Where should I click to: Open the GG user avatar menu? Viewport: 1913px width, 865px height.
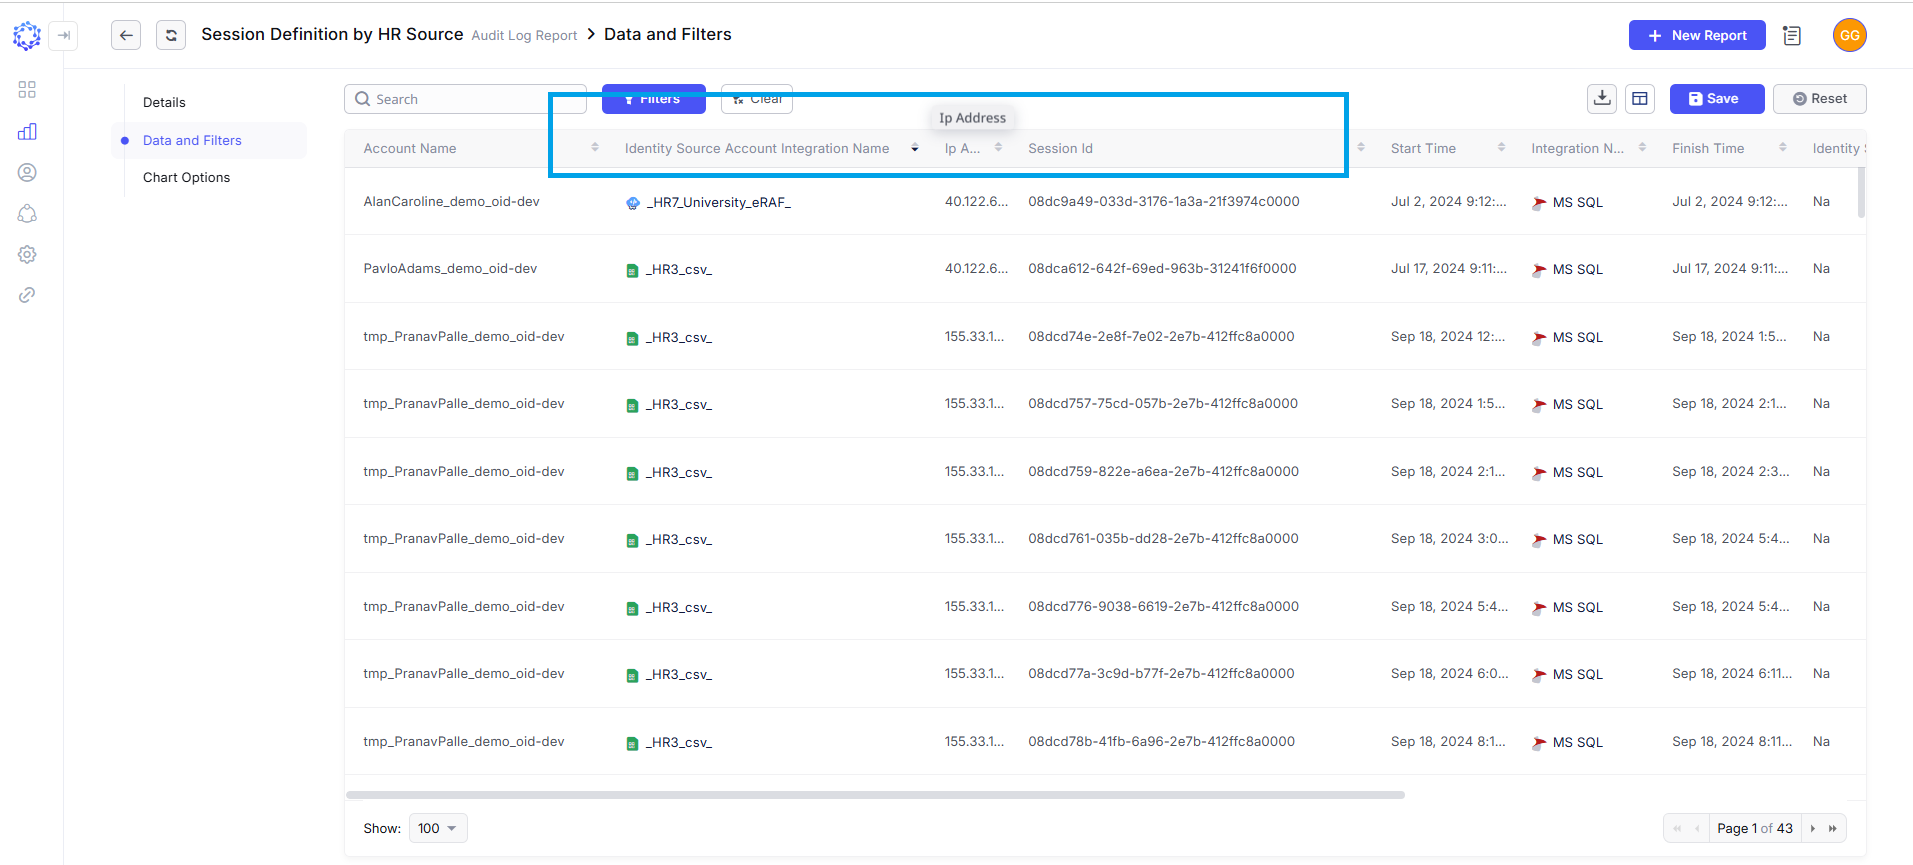pyautogui.click(x=1849, y=35)
